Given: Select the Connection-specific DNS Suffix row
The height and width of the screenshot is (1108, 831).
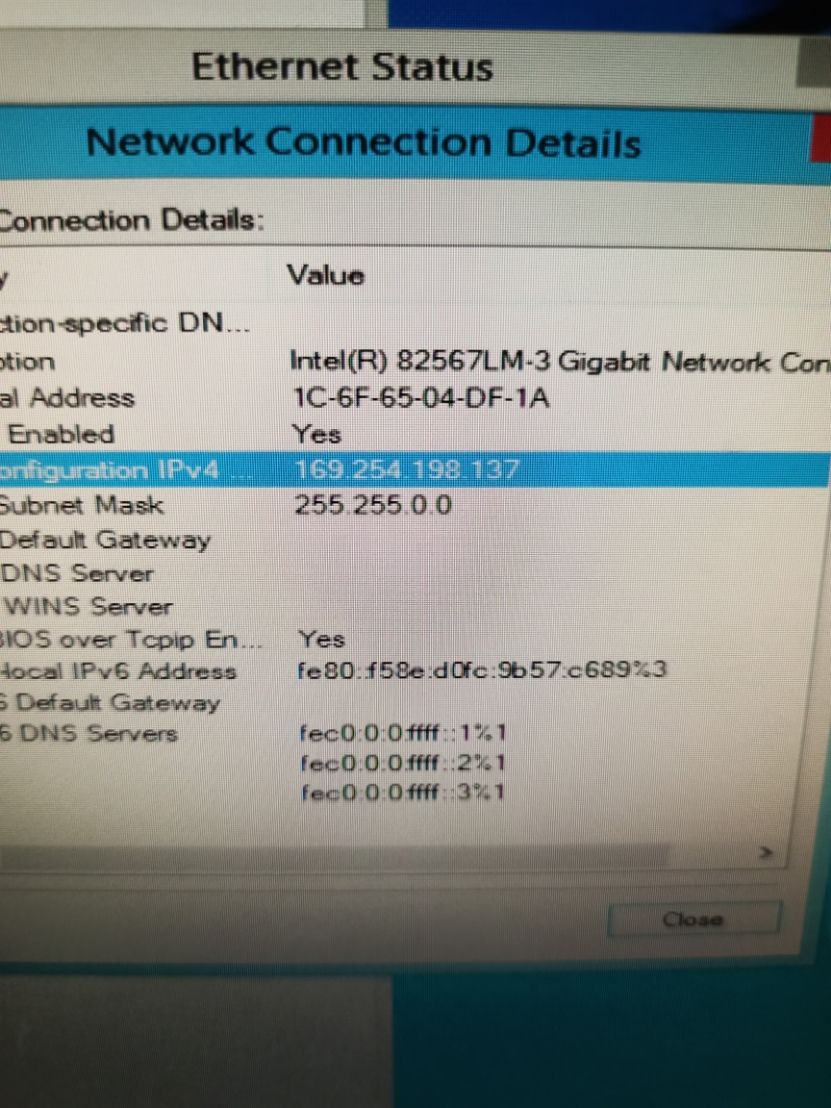Looking at the screenshot, I should coord(414,324).
